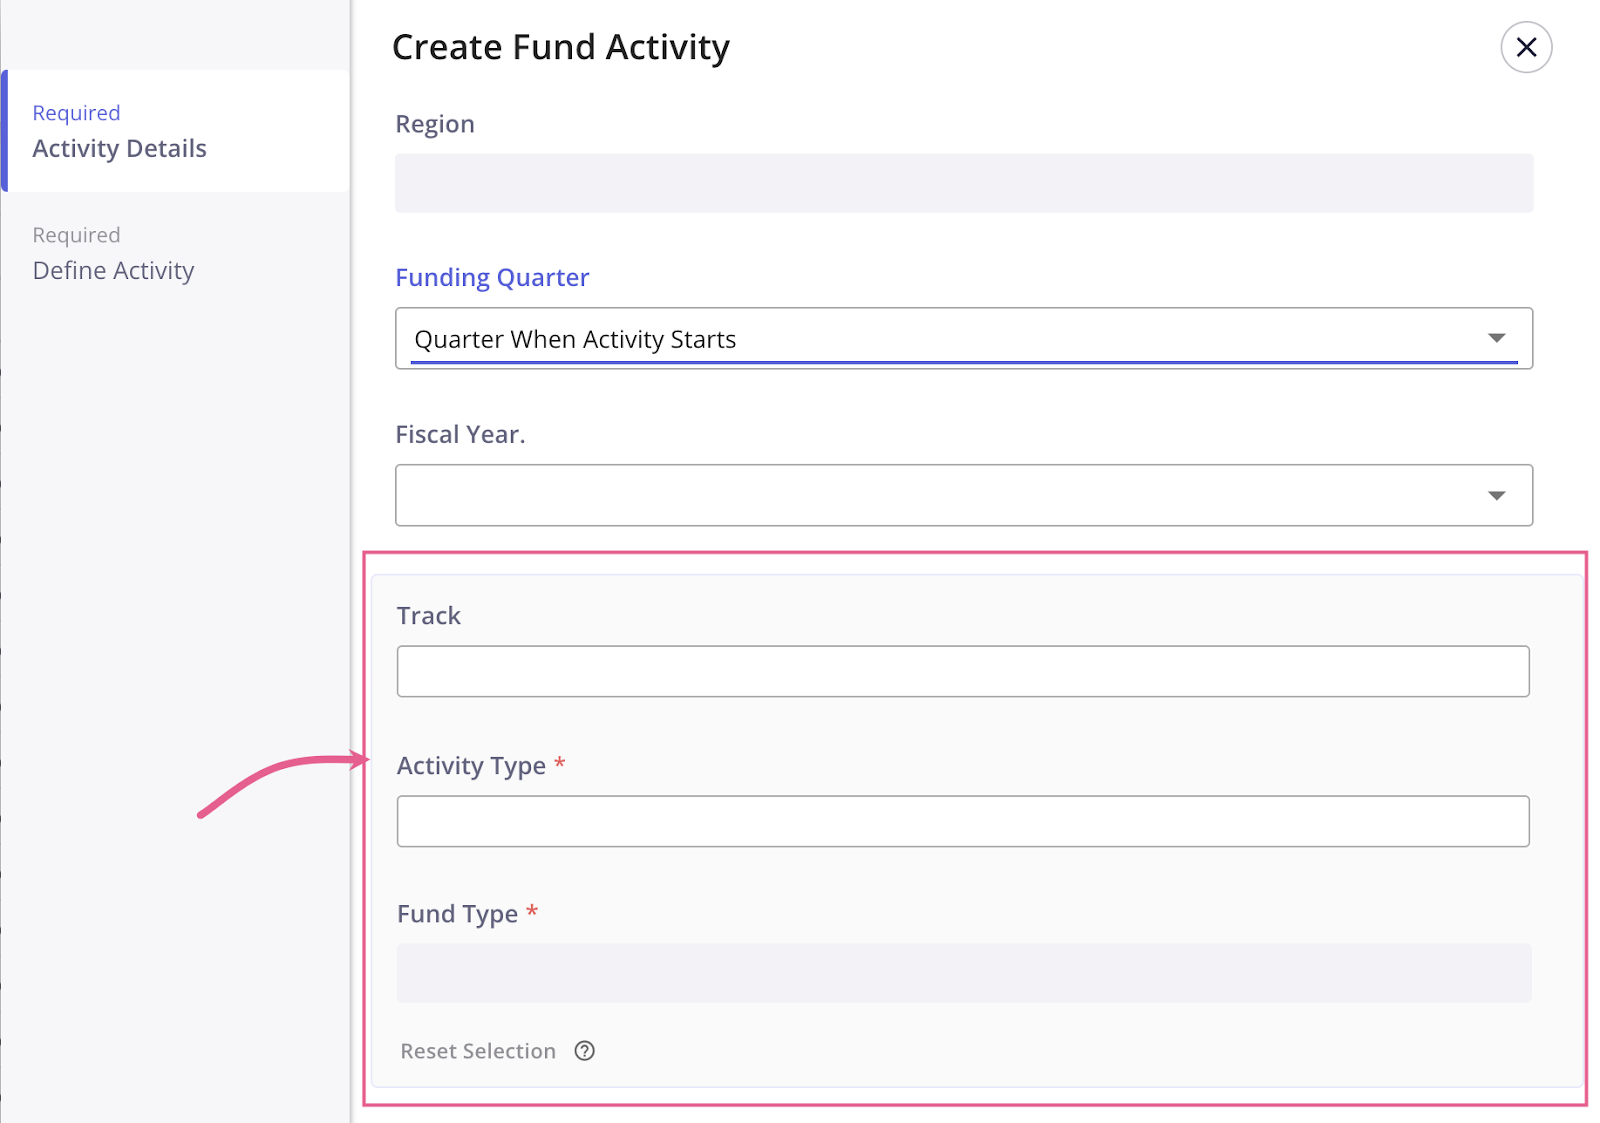
Task: Click the Track field label
Action: point(429,616)
